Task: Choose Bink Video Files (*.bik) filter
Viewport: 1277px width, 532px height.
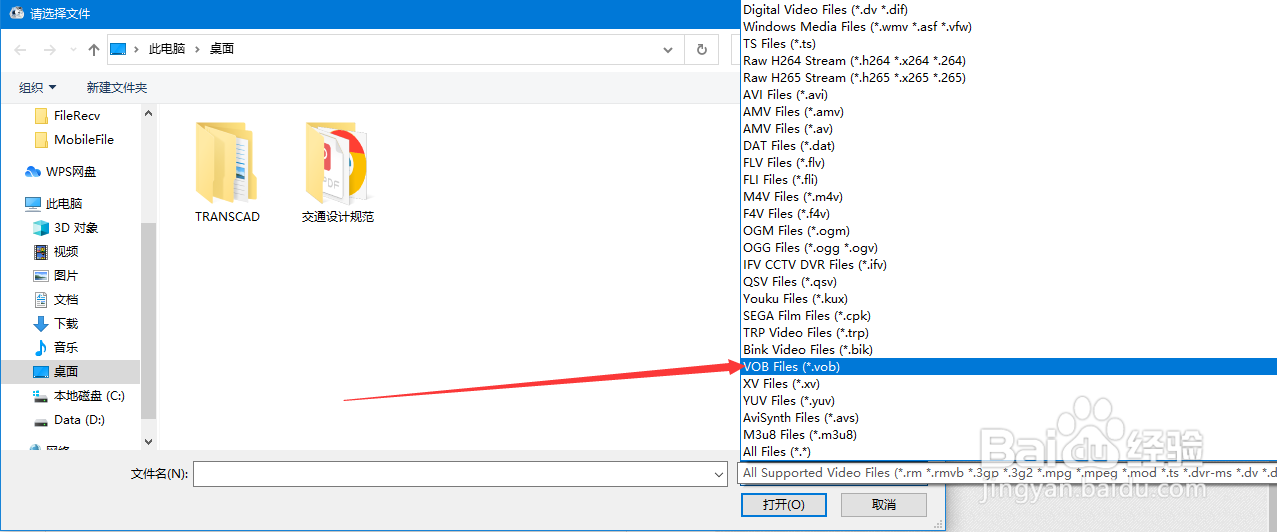Action: click(x=1009, y=349)
